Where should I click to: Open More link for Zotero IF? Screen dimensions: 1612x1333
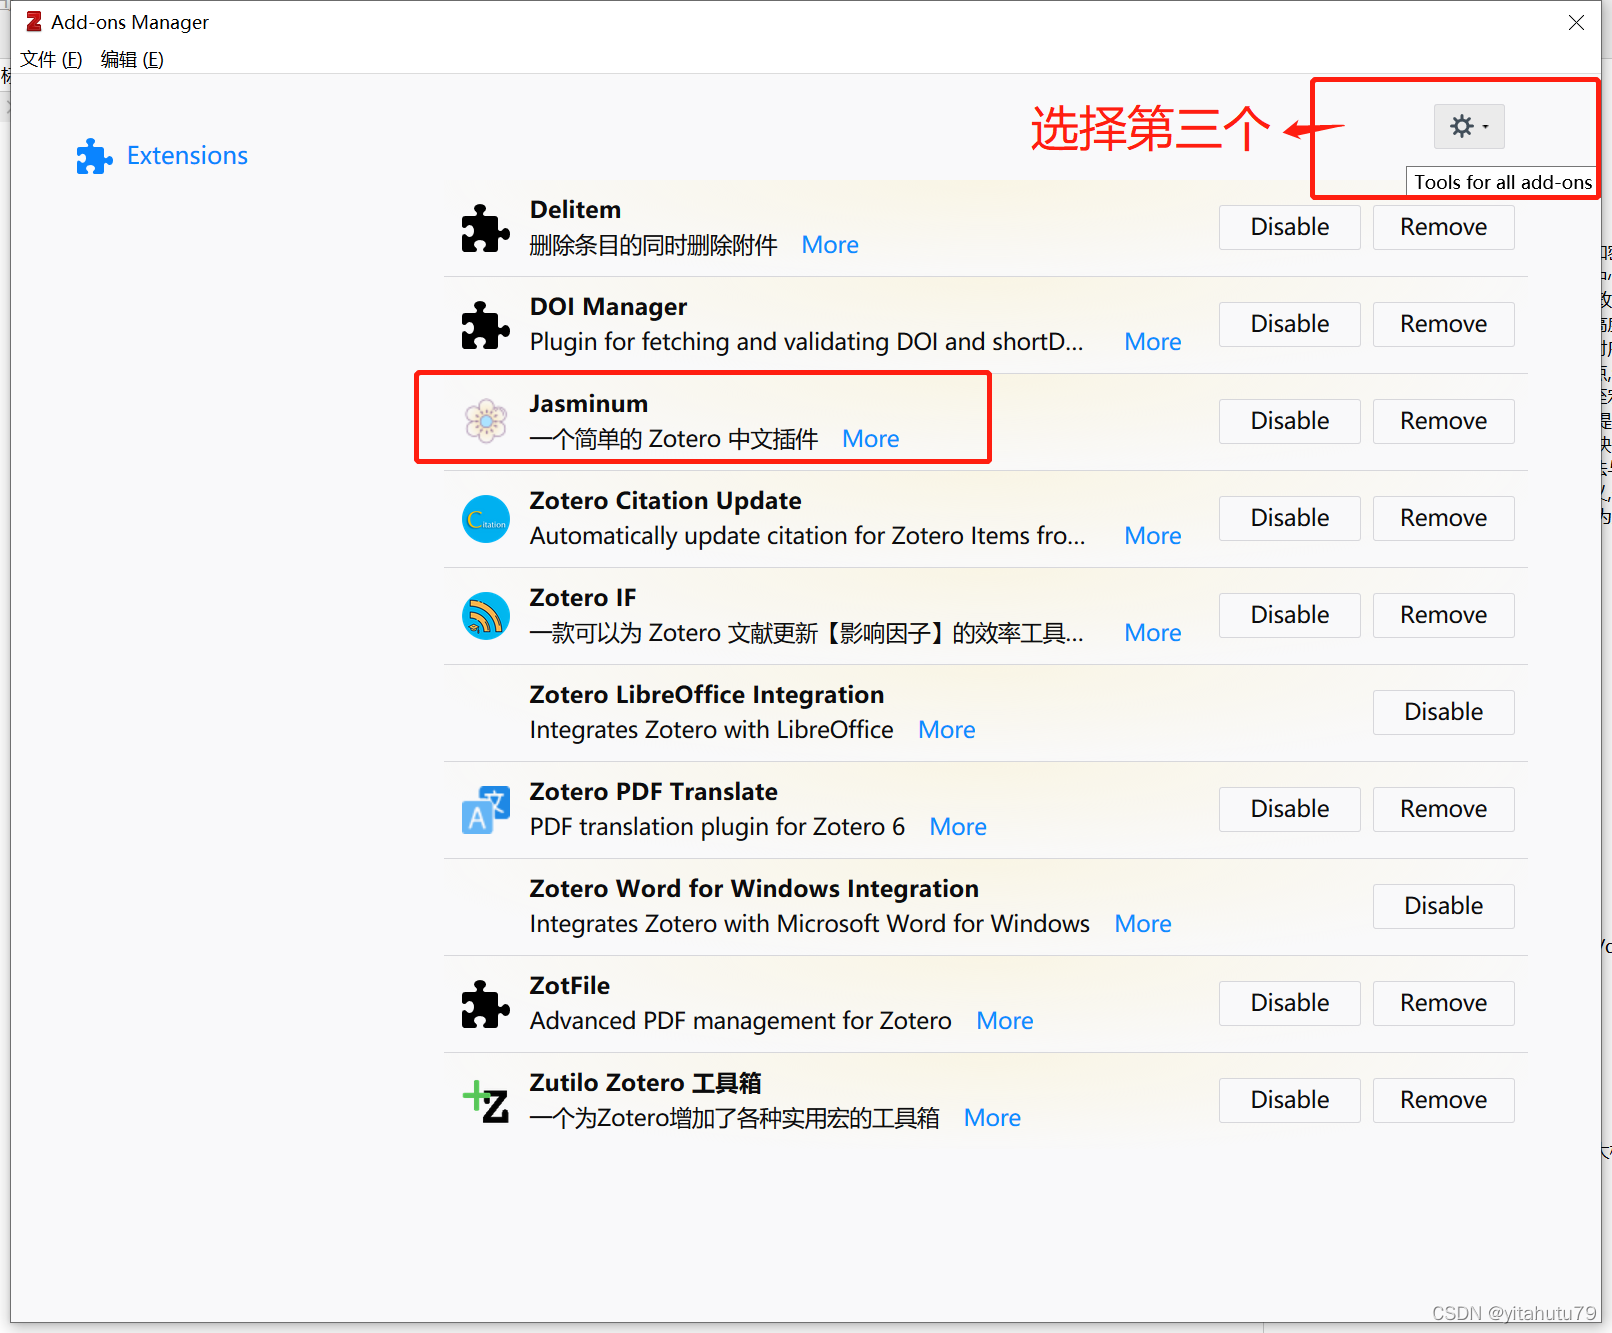[x=1153, y=633]
